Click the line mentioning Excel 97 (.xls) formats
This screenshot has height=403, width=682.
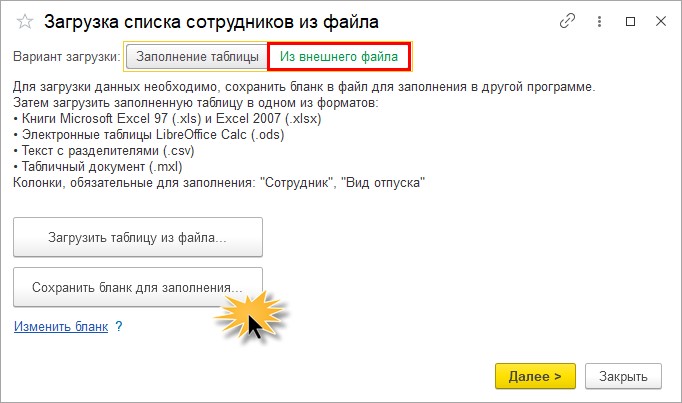point(167,118)
